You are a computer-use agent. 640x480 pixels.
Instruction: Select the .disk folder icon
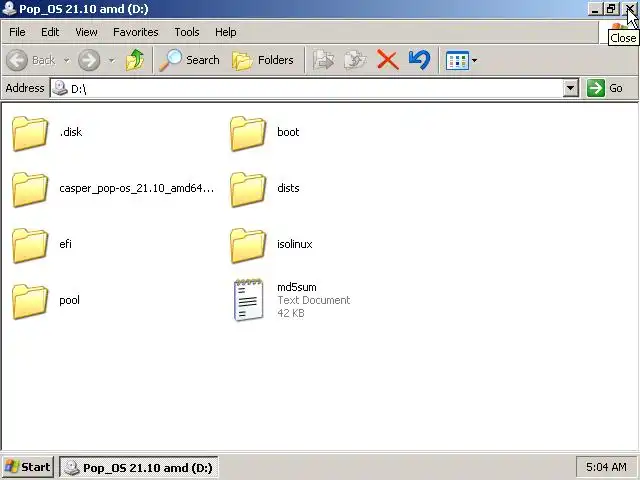[30, 133]
